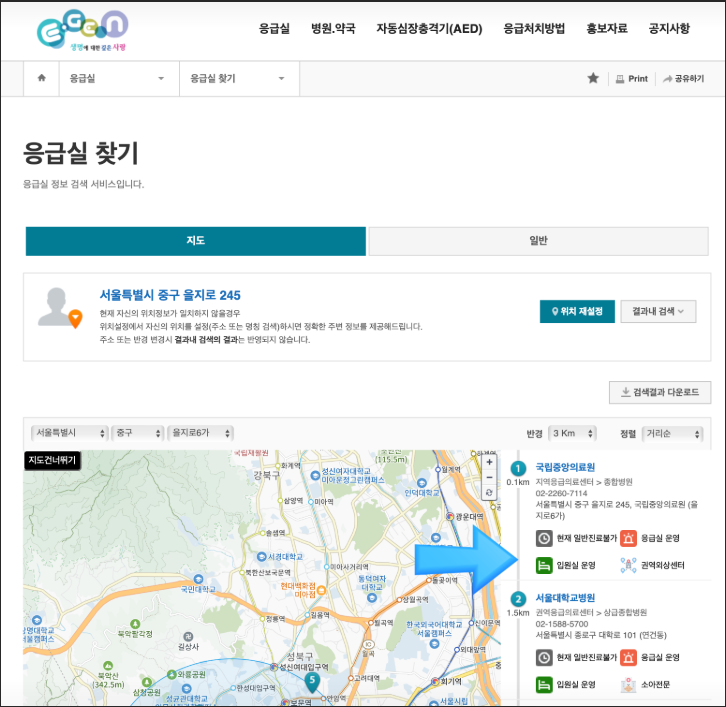Open the 국립중앙의료원 hospital link
The image size is (726, 707).
click(x=565, y=467)
